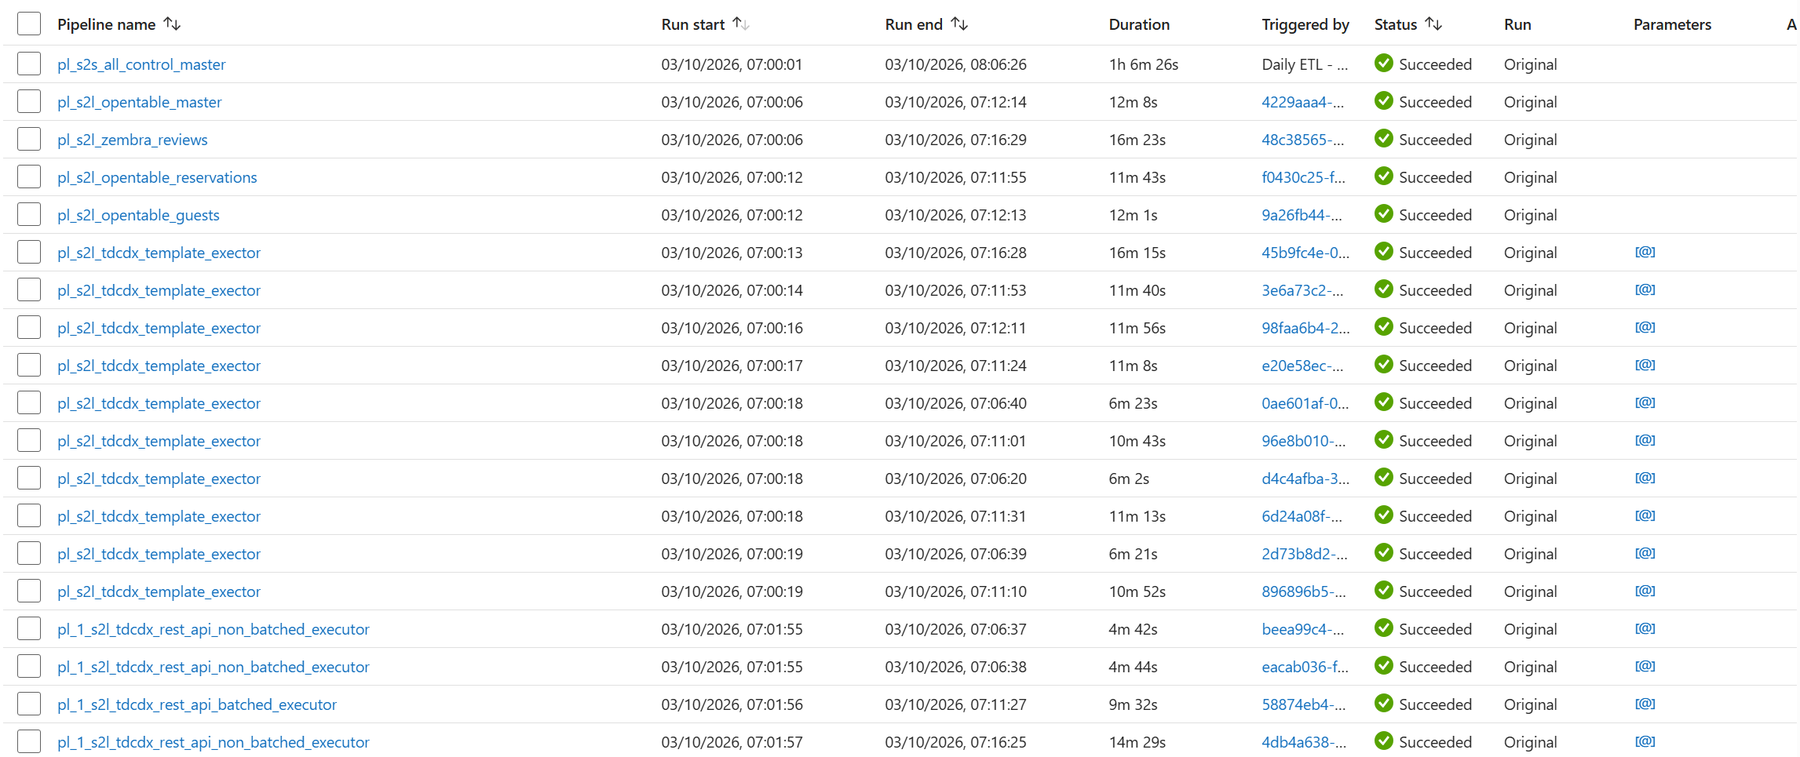
Task: Open parameters icon for run triggered by 896896b5
Action: coord(1645,591)
